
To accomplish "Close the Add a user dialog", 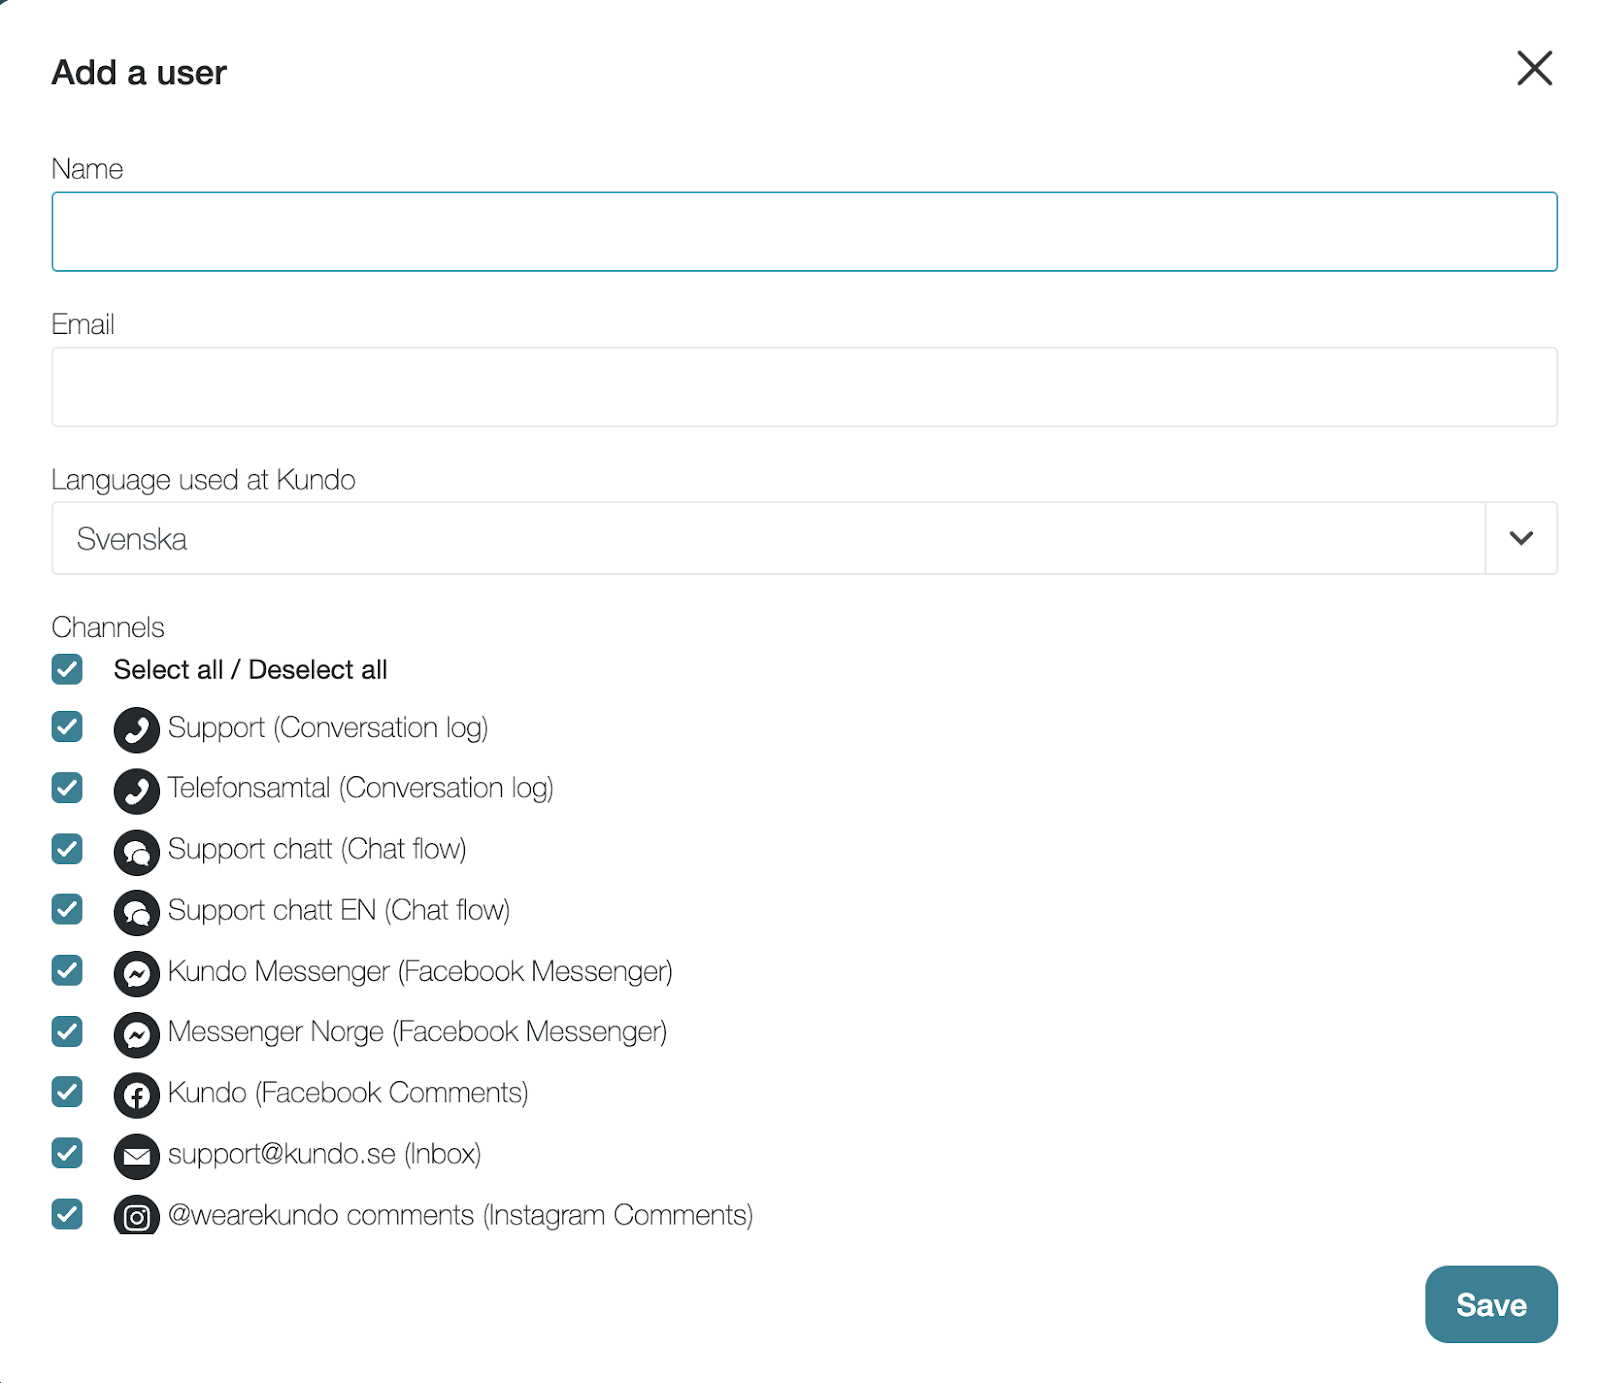I will coord(1534,69).
